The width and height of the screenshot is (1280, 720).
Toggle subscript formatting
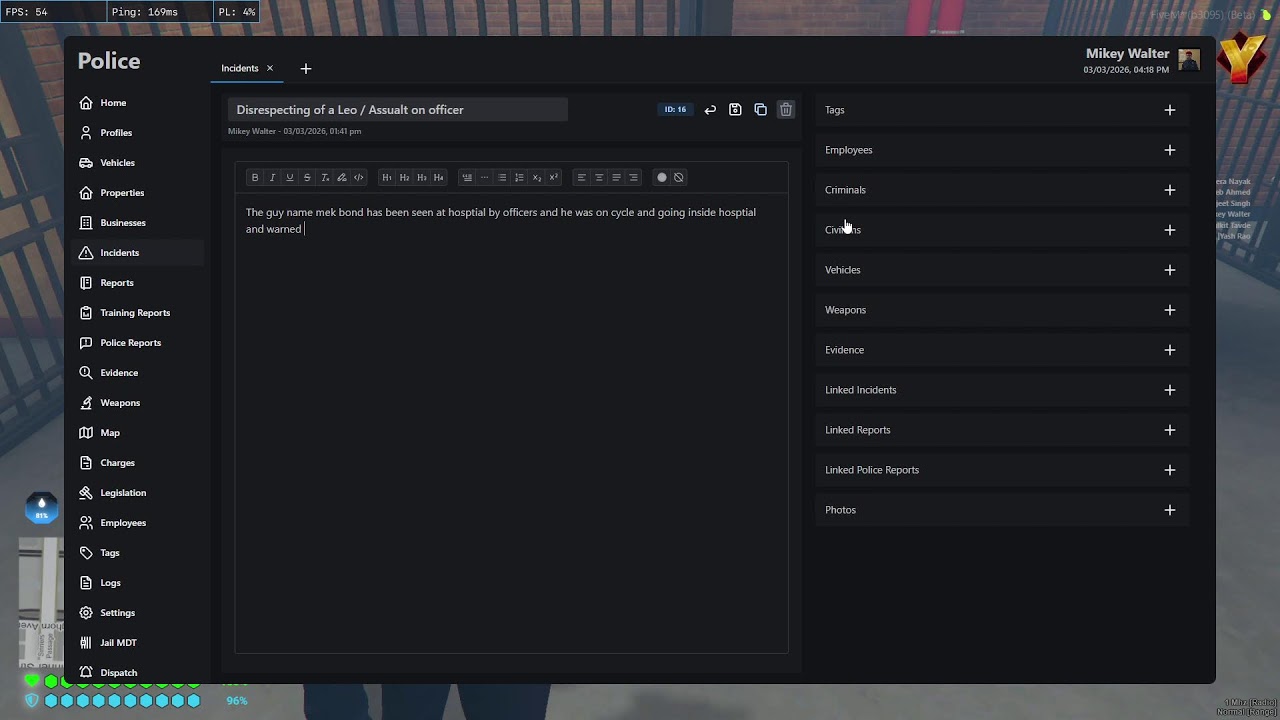click(536, 177)
